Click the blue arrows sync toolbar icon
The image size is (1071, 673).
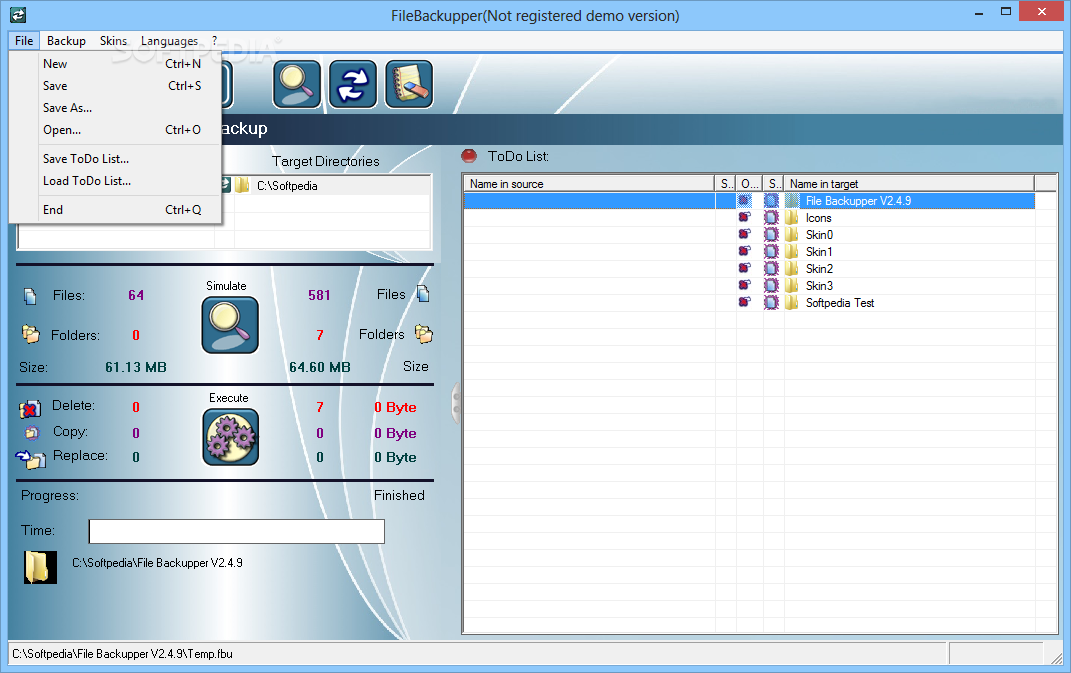[353, 84]
